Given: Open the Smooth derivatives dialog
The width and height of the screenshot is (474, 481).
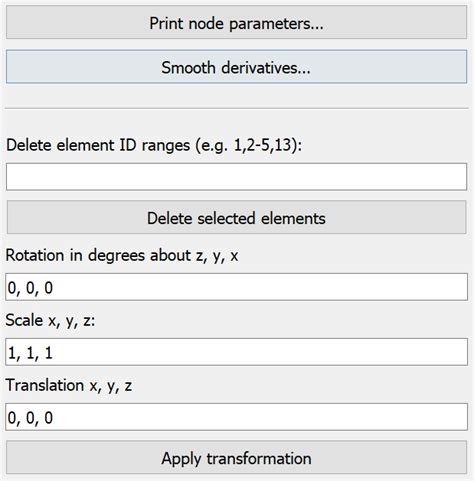Looking at the screenshot, I should pyautogui.click(x=236, y=67).
